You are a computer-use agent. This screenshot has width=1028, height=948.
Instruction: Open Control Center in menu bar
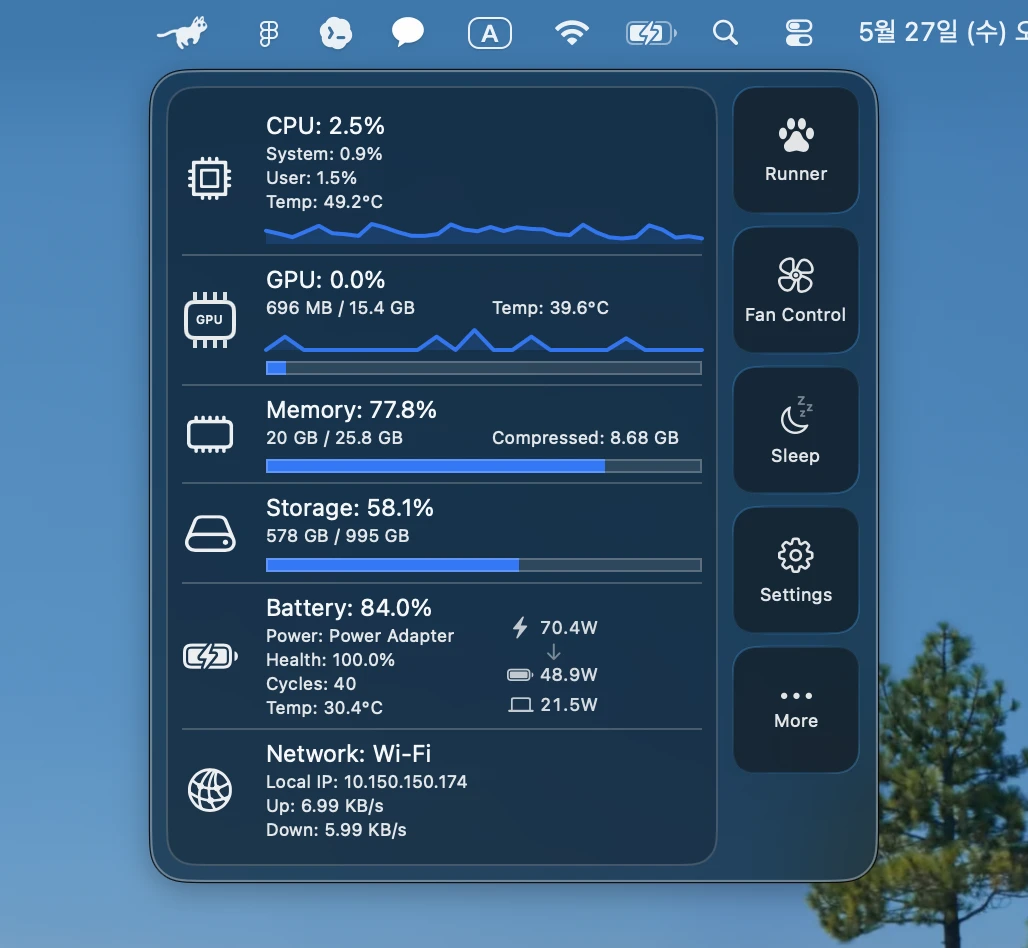coord(799,33)
